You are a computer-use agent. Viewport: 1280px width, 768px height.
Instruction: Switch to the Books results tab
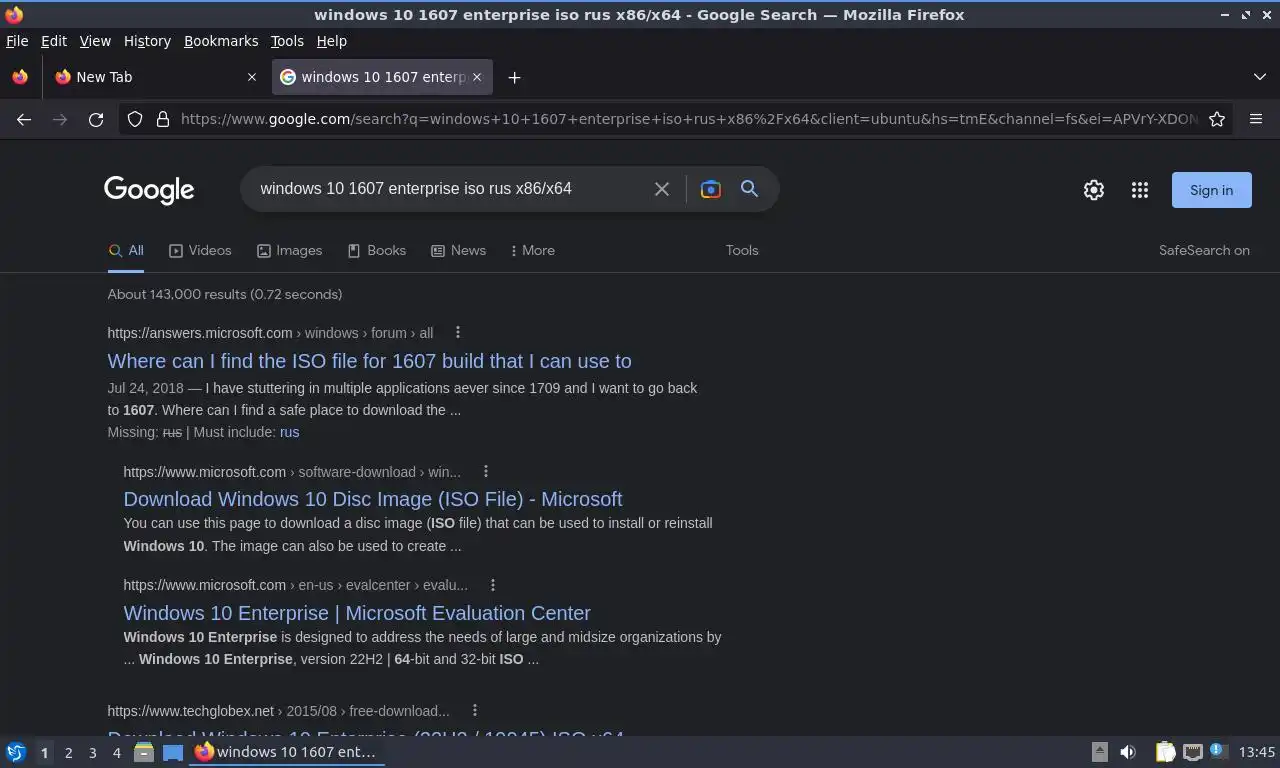tap(376, 250)
